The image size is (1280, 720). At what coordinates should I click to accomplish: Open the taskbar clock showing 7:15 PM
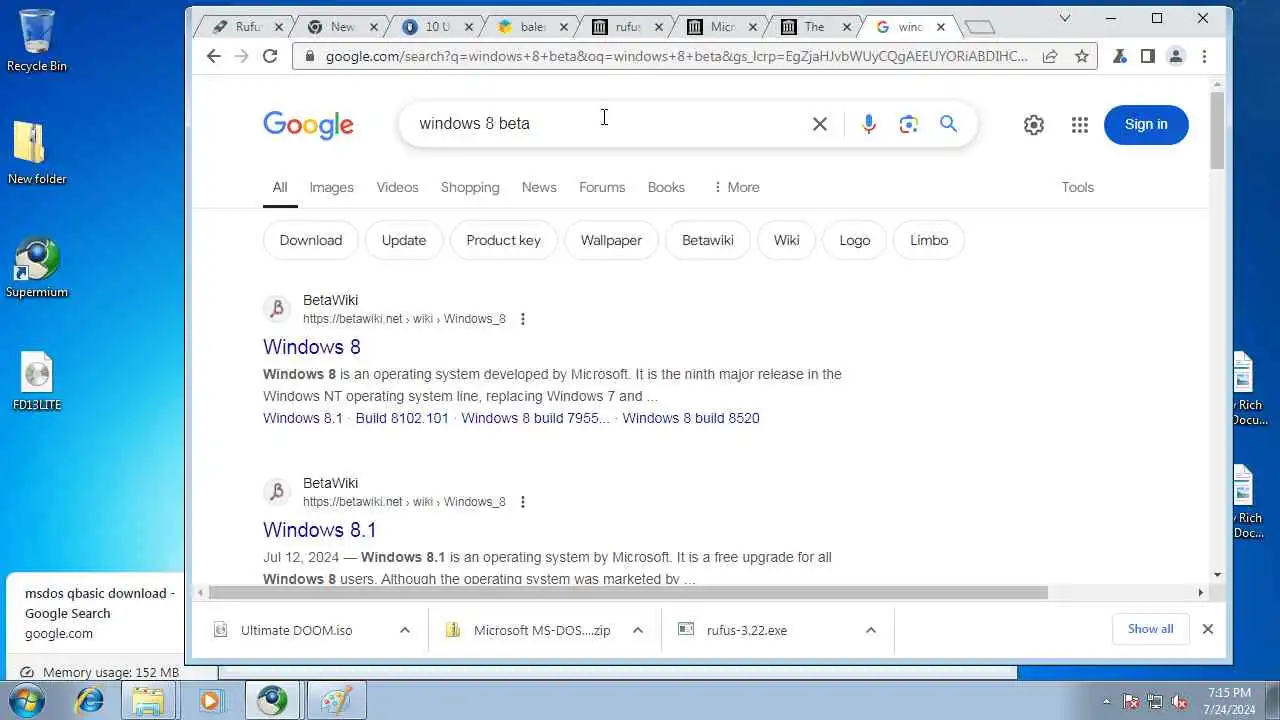pyautogui.click(x=1229, y=700)
